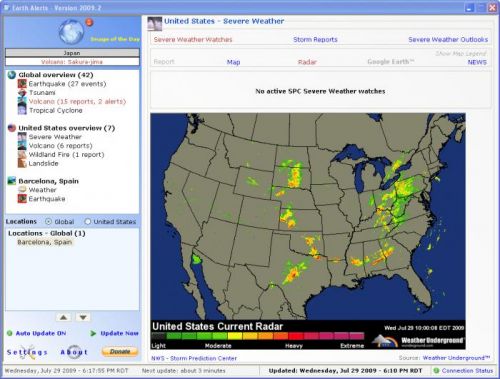
Task: Click the Donate button
Action: point(120,352)
